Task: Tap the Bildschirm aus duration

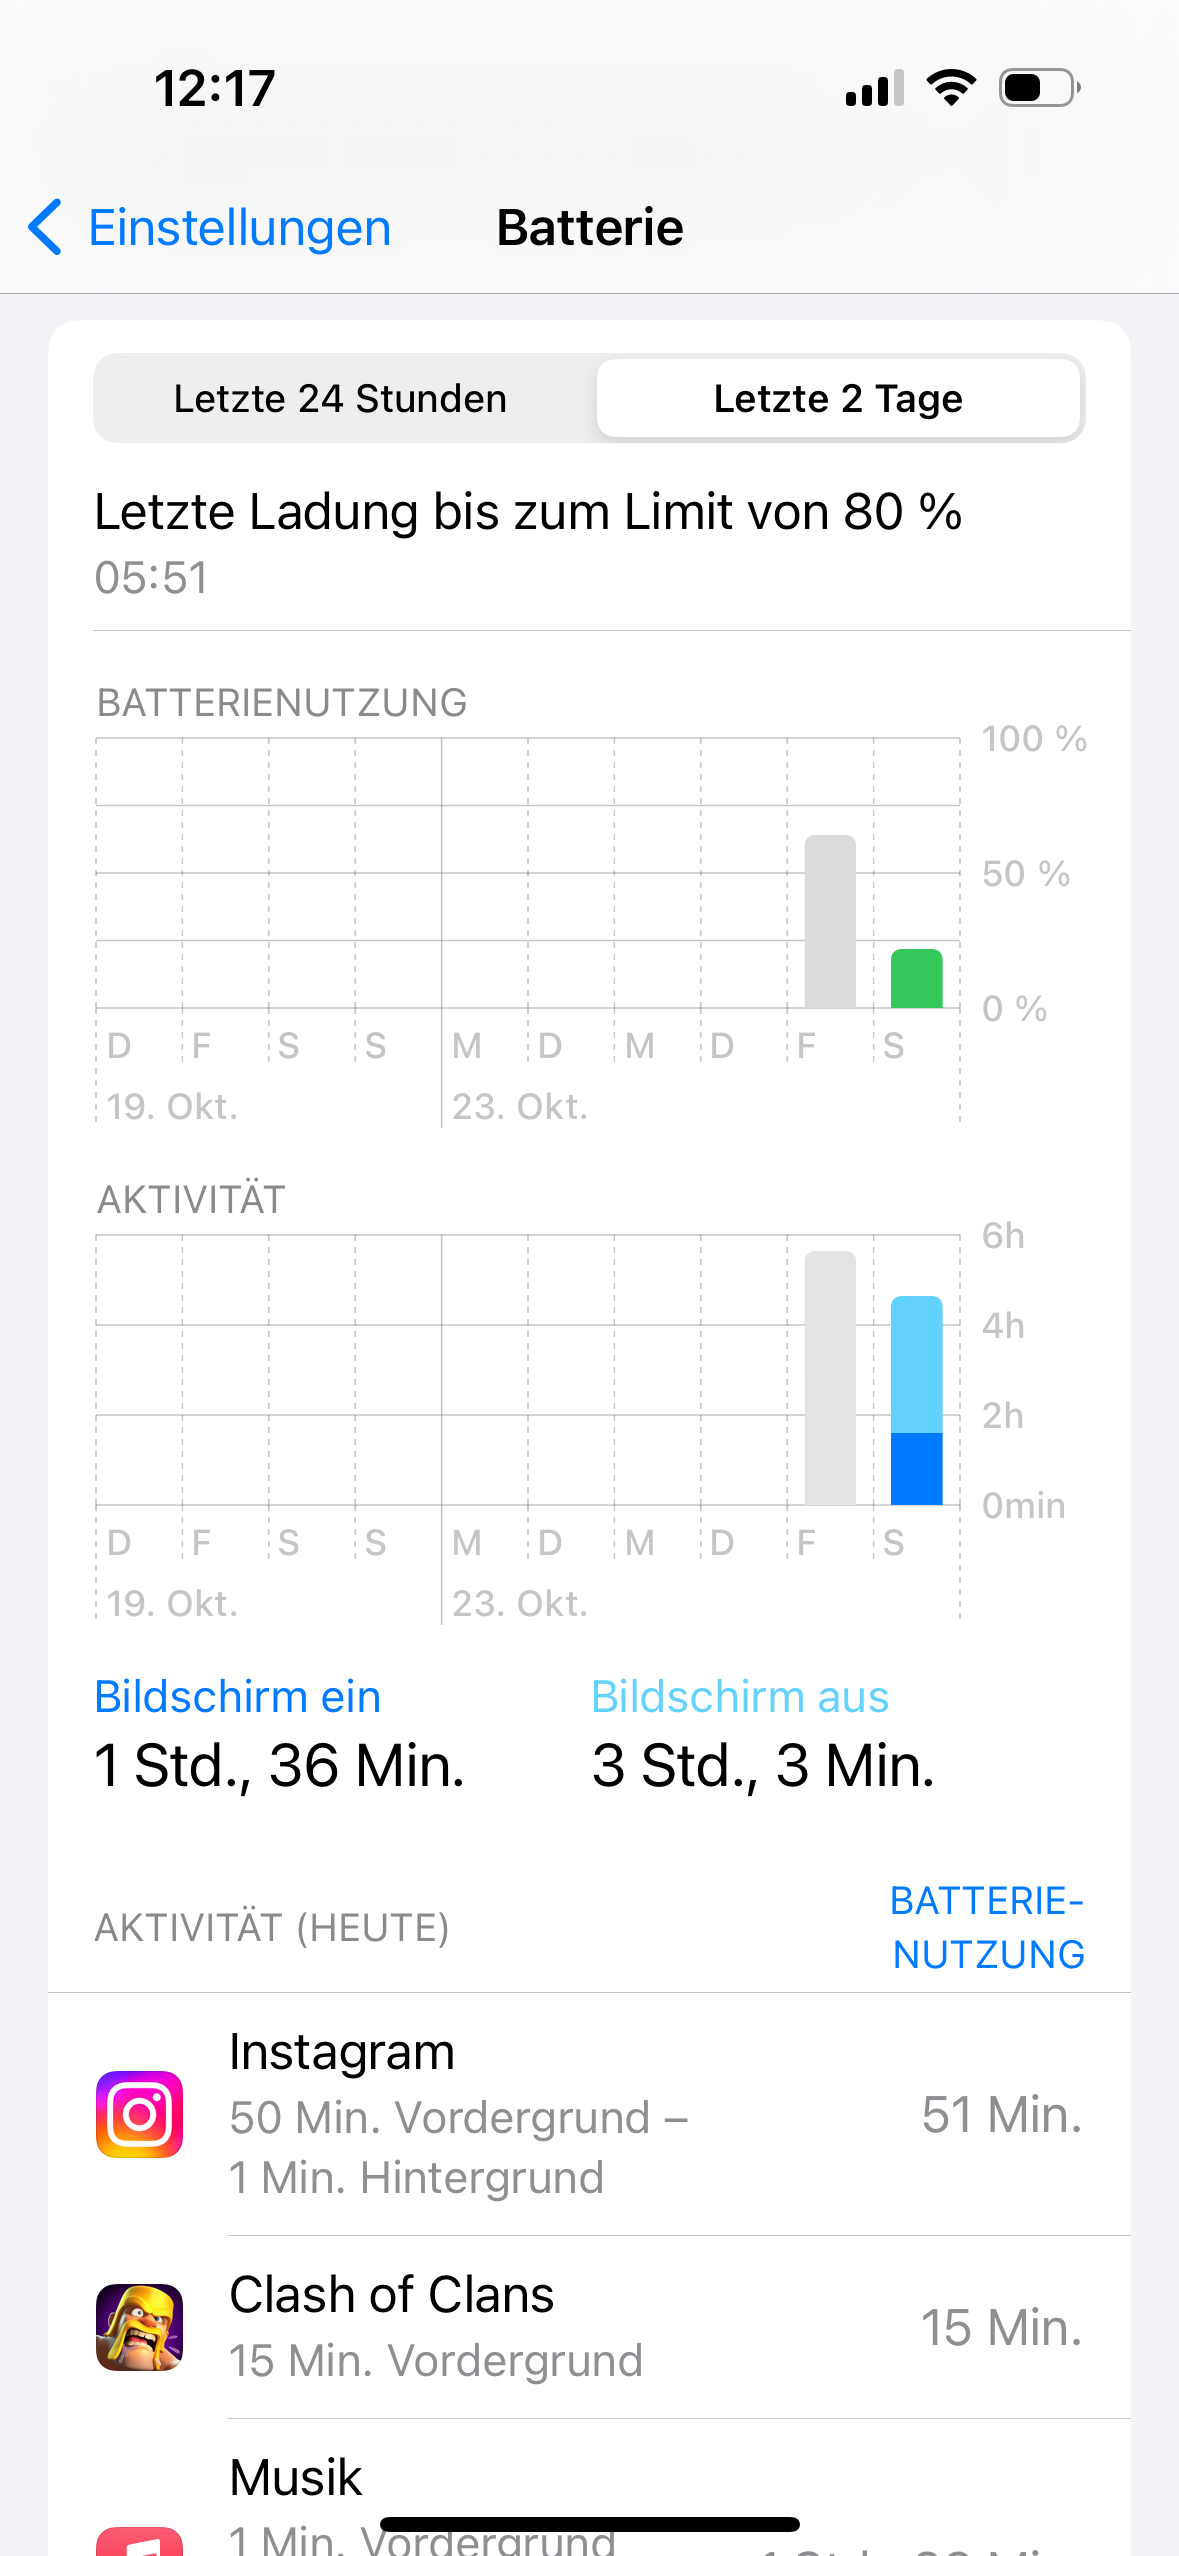Action: click(763, 1765)
